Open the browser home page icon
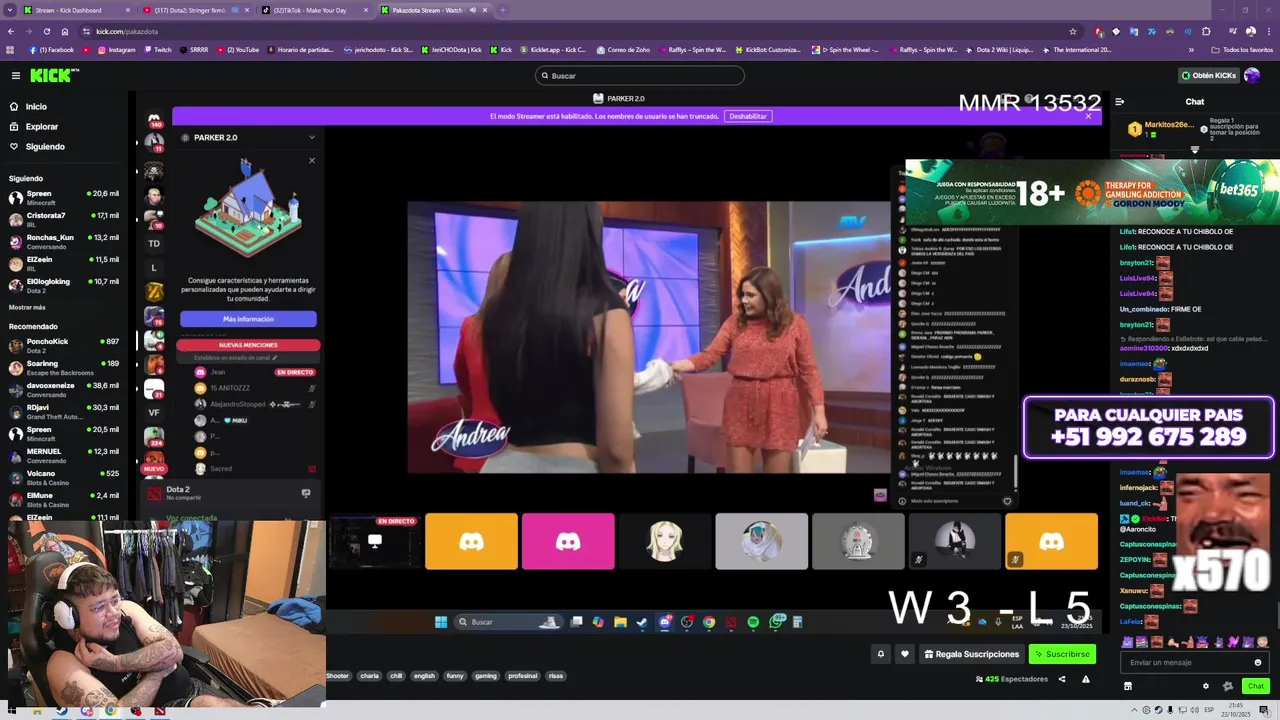 pyautogui.click(x=65, y=31)
